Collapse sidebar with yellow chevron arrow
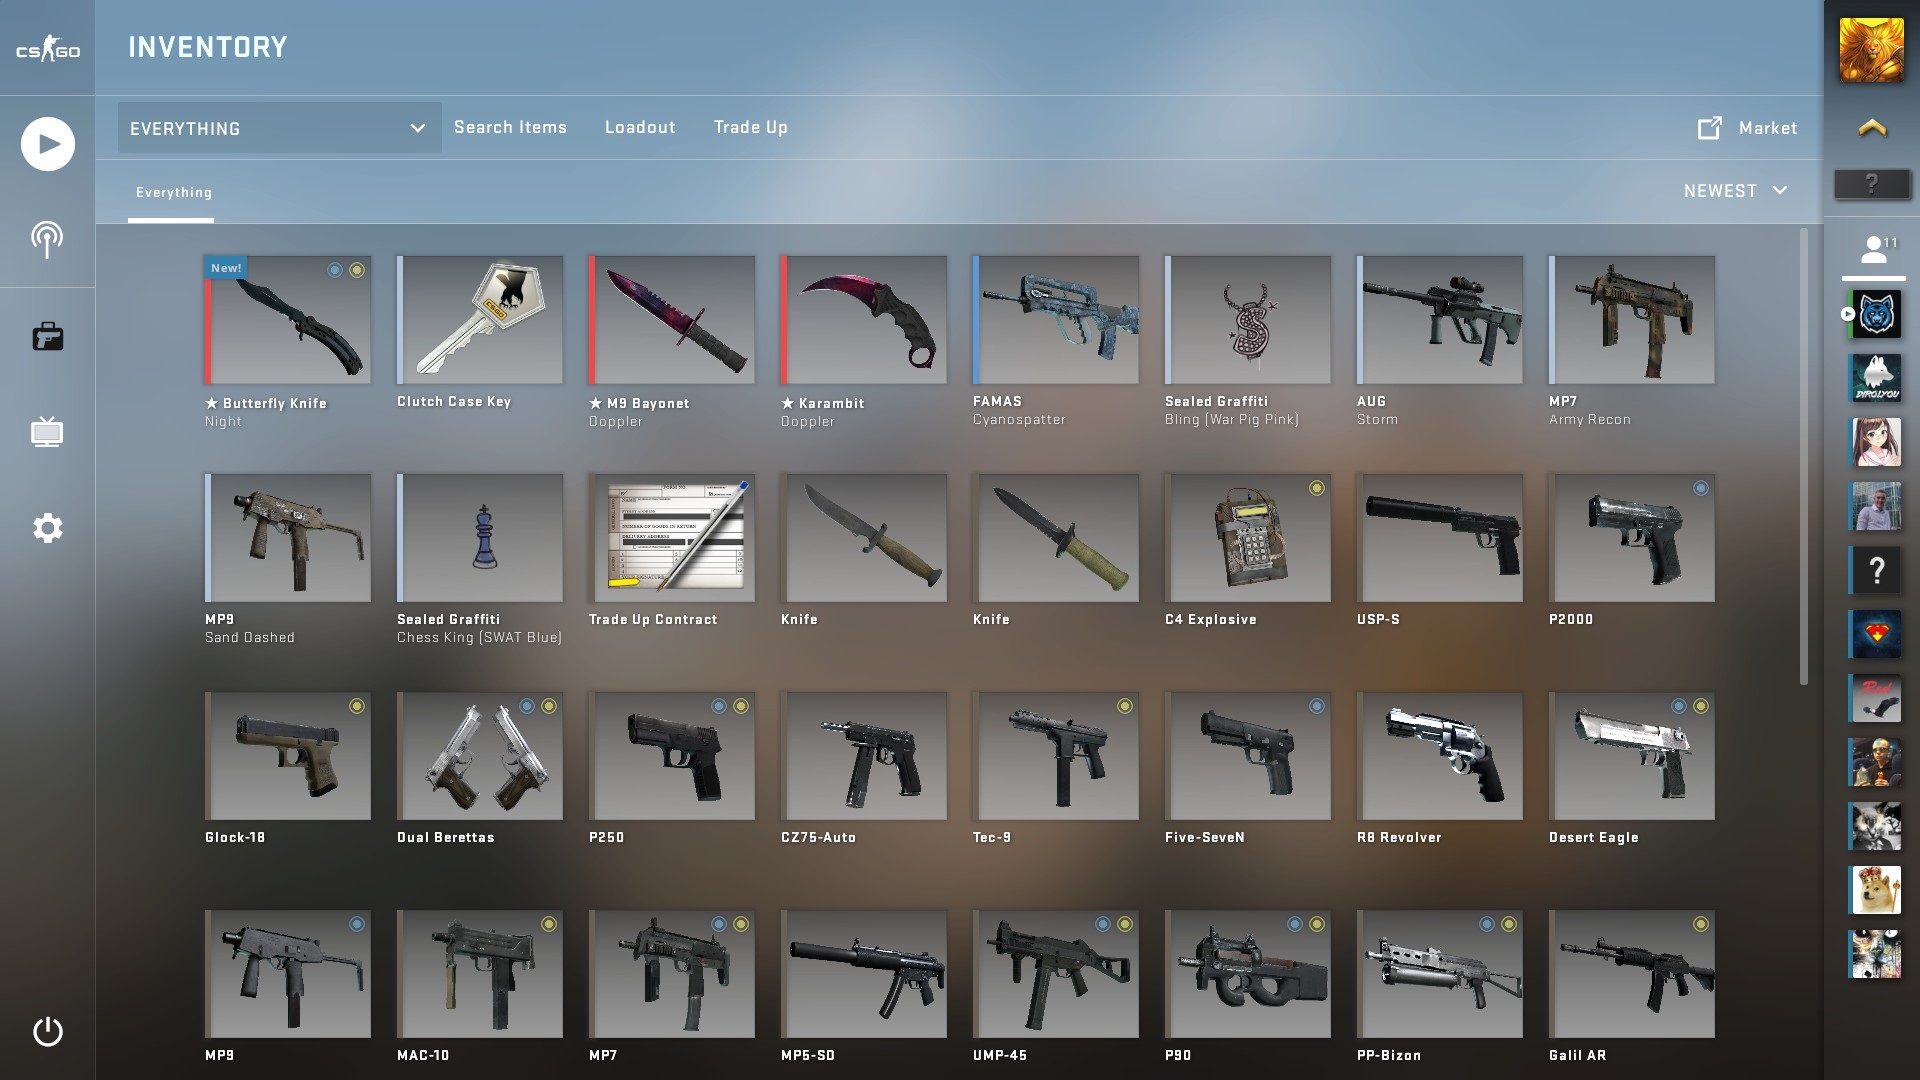This screenshot has width=1920, height=1080. pos(1872,127)
